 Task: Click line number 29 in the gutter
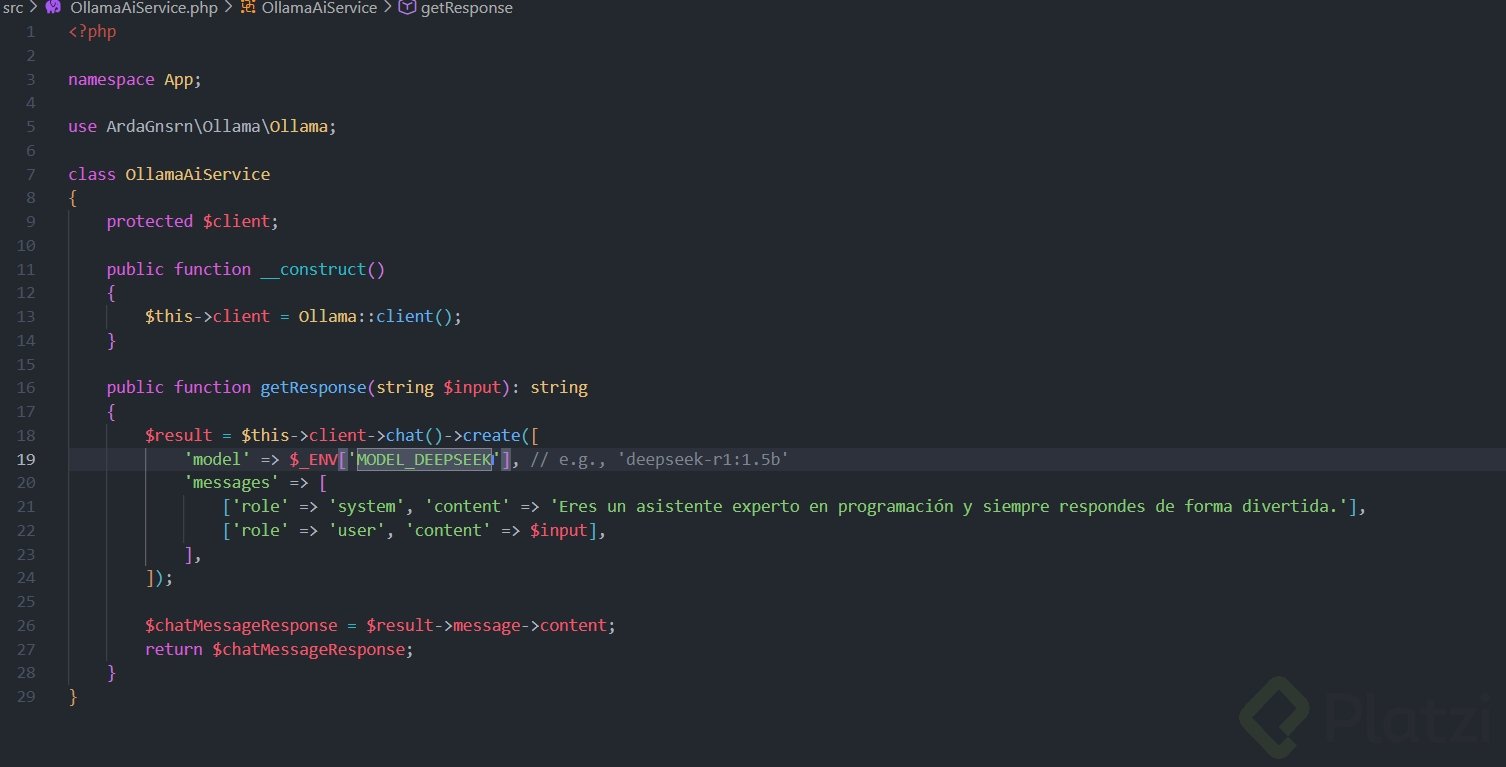[27, 697]
